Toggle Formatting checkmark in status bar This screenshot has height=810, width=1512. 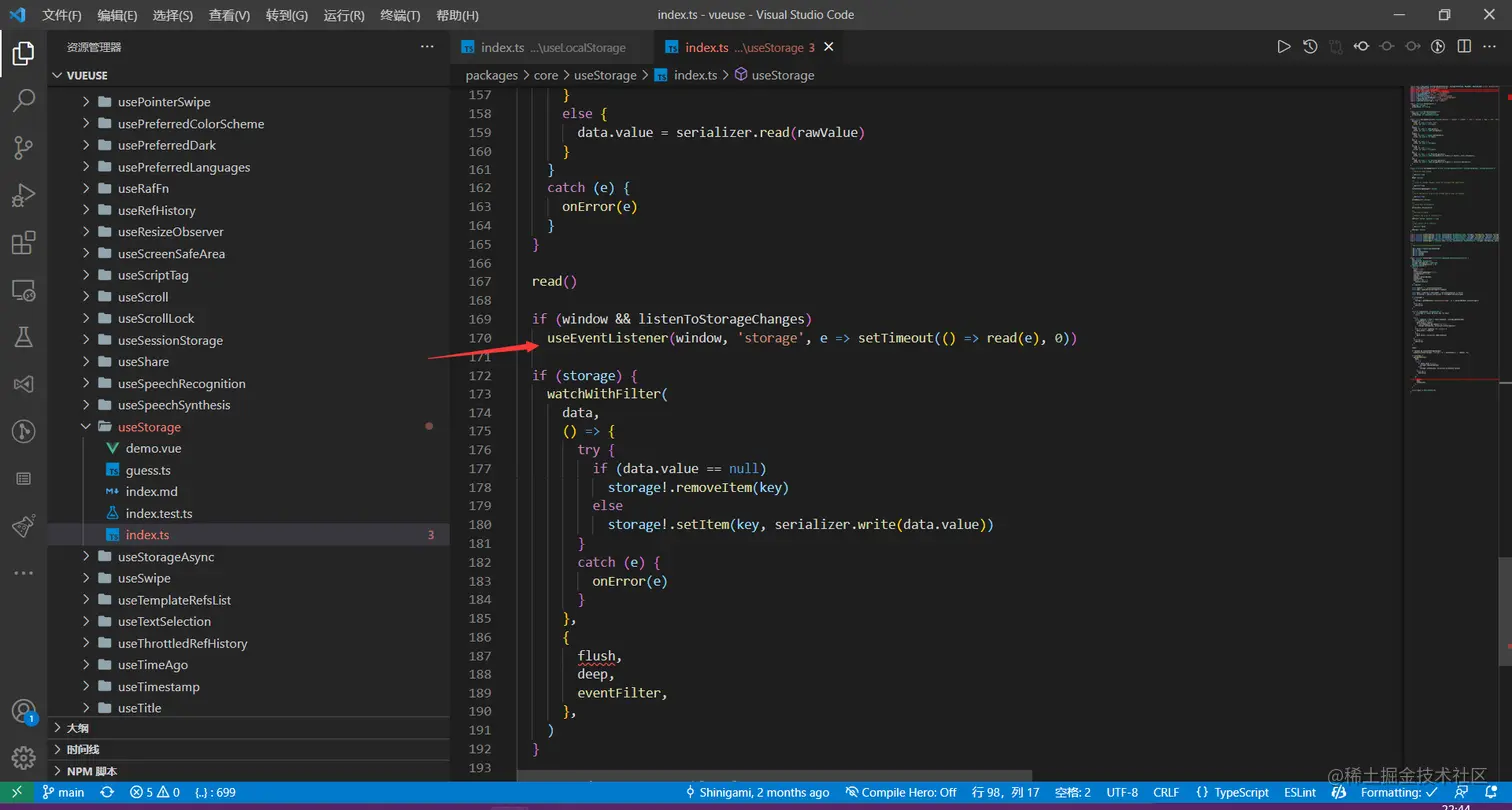click(x=1397, y=792)
